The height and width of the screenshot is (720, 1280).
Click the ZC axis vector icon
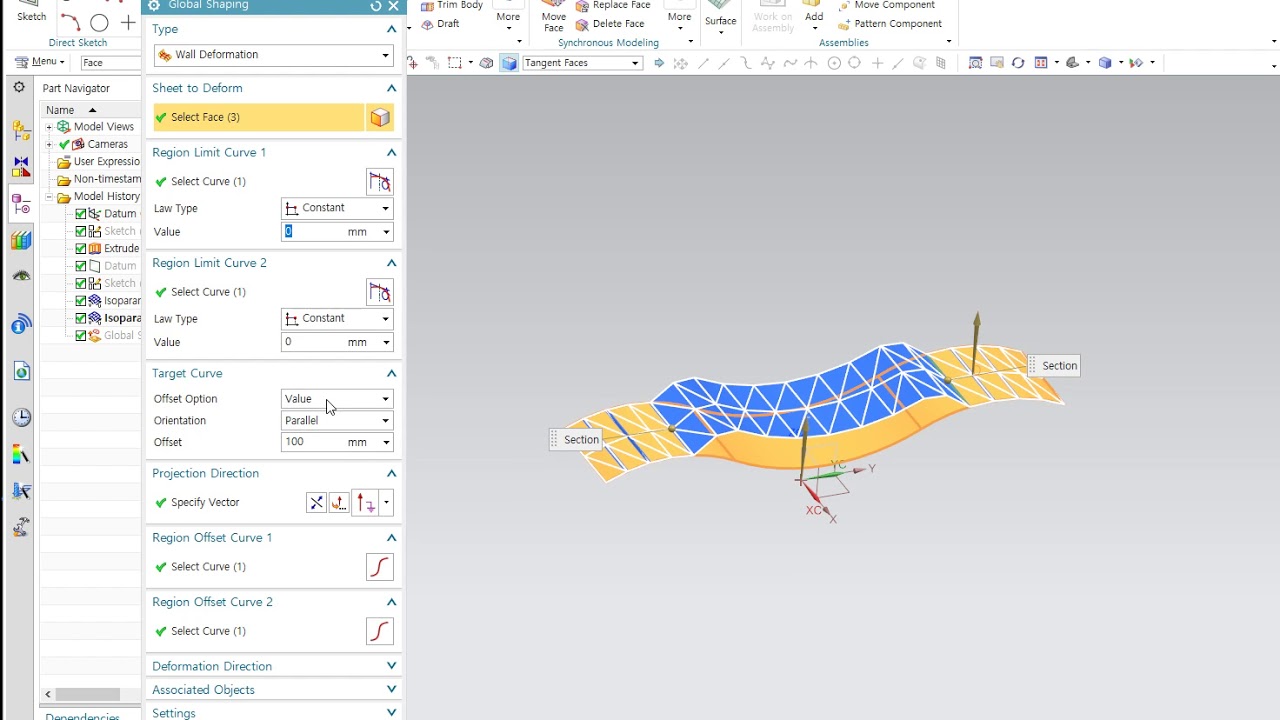click(x=366, y=502)
